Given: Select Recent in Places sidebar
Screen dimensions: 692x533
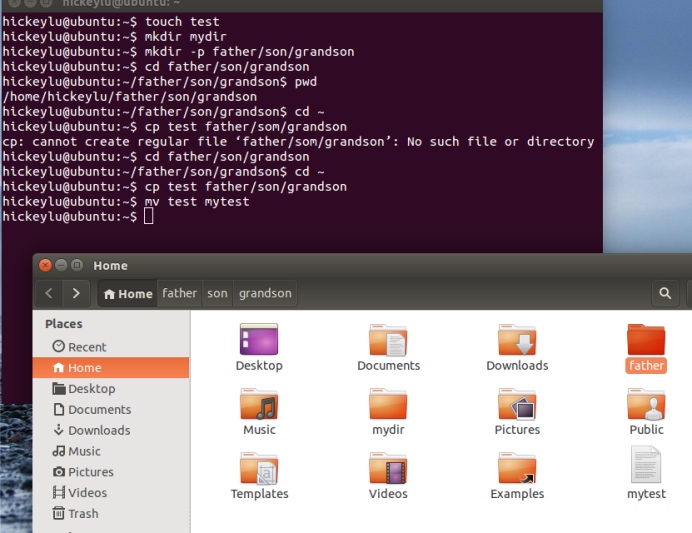Looking at the screenshot, I should [87, 347].
